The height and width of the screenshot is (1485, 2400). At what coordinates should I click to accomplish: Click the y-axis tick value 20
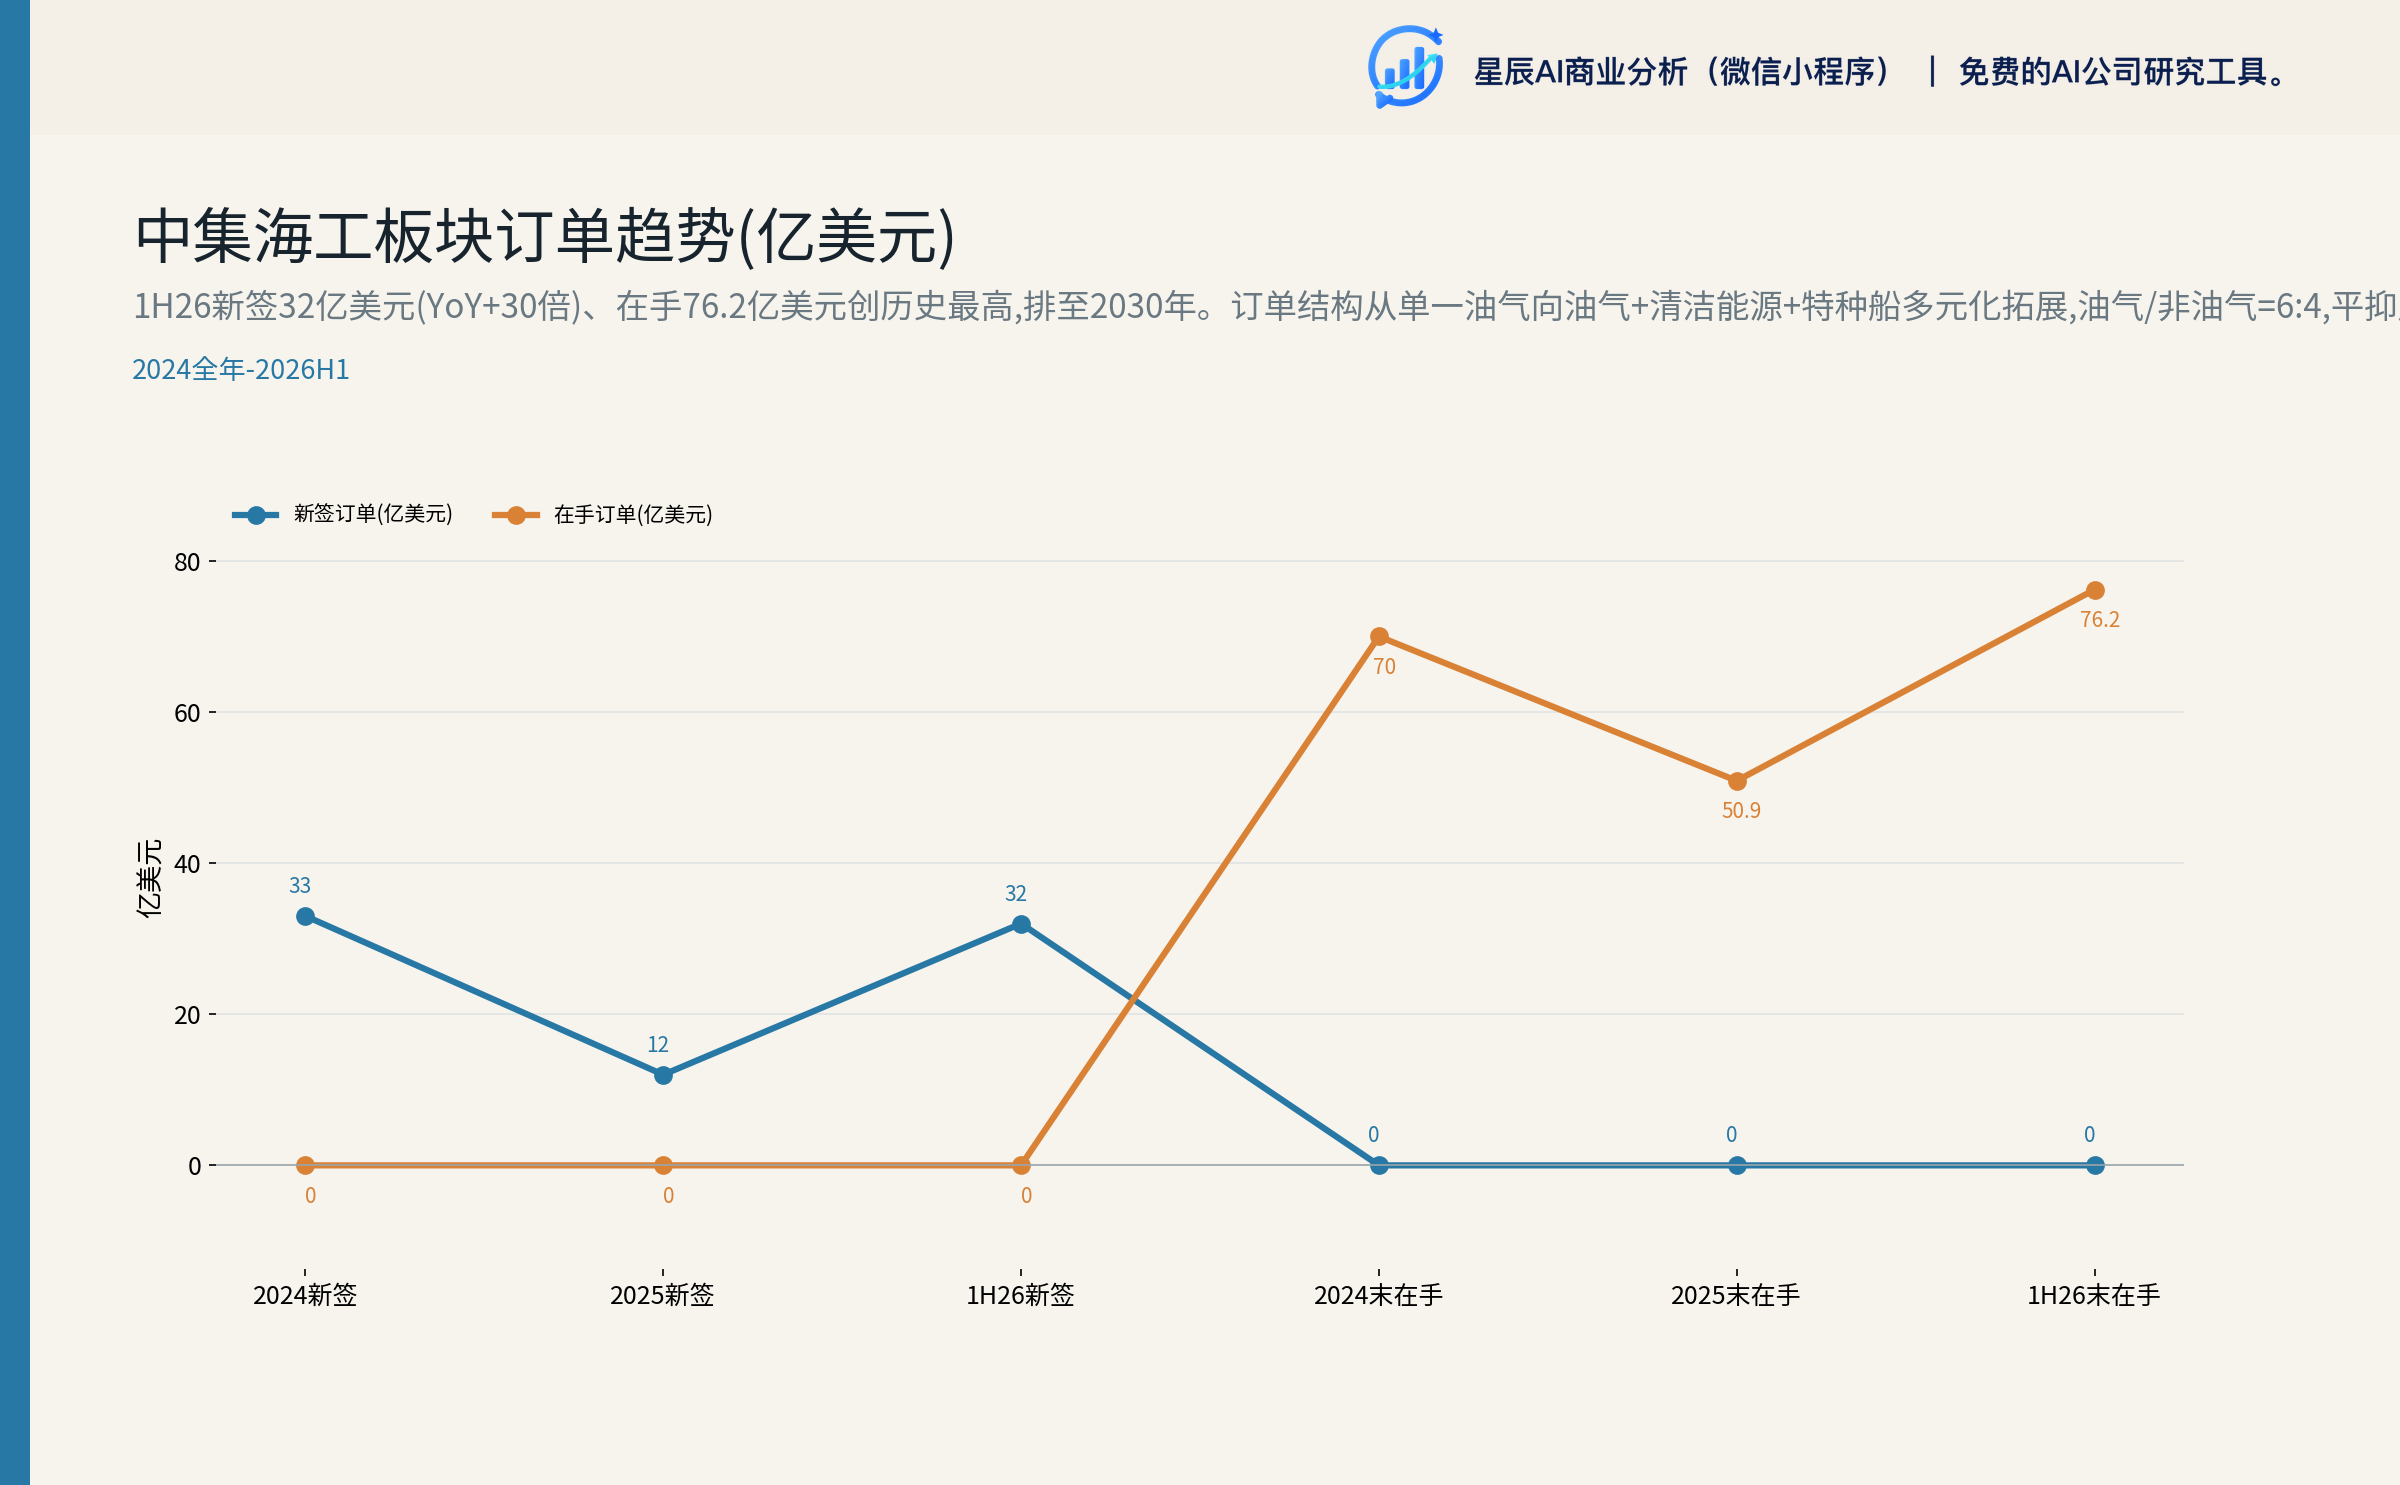[x=187, y=1015]
